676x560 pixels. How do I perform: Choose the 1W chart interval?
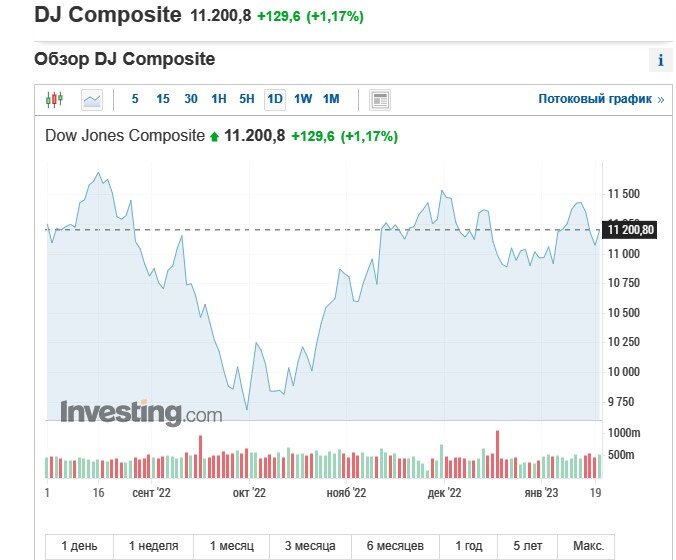(303, 99)
